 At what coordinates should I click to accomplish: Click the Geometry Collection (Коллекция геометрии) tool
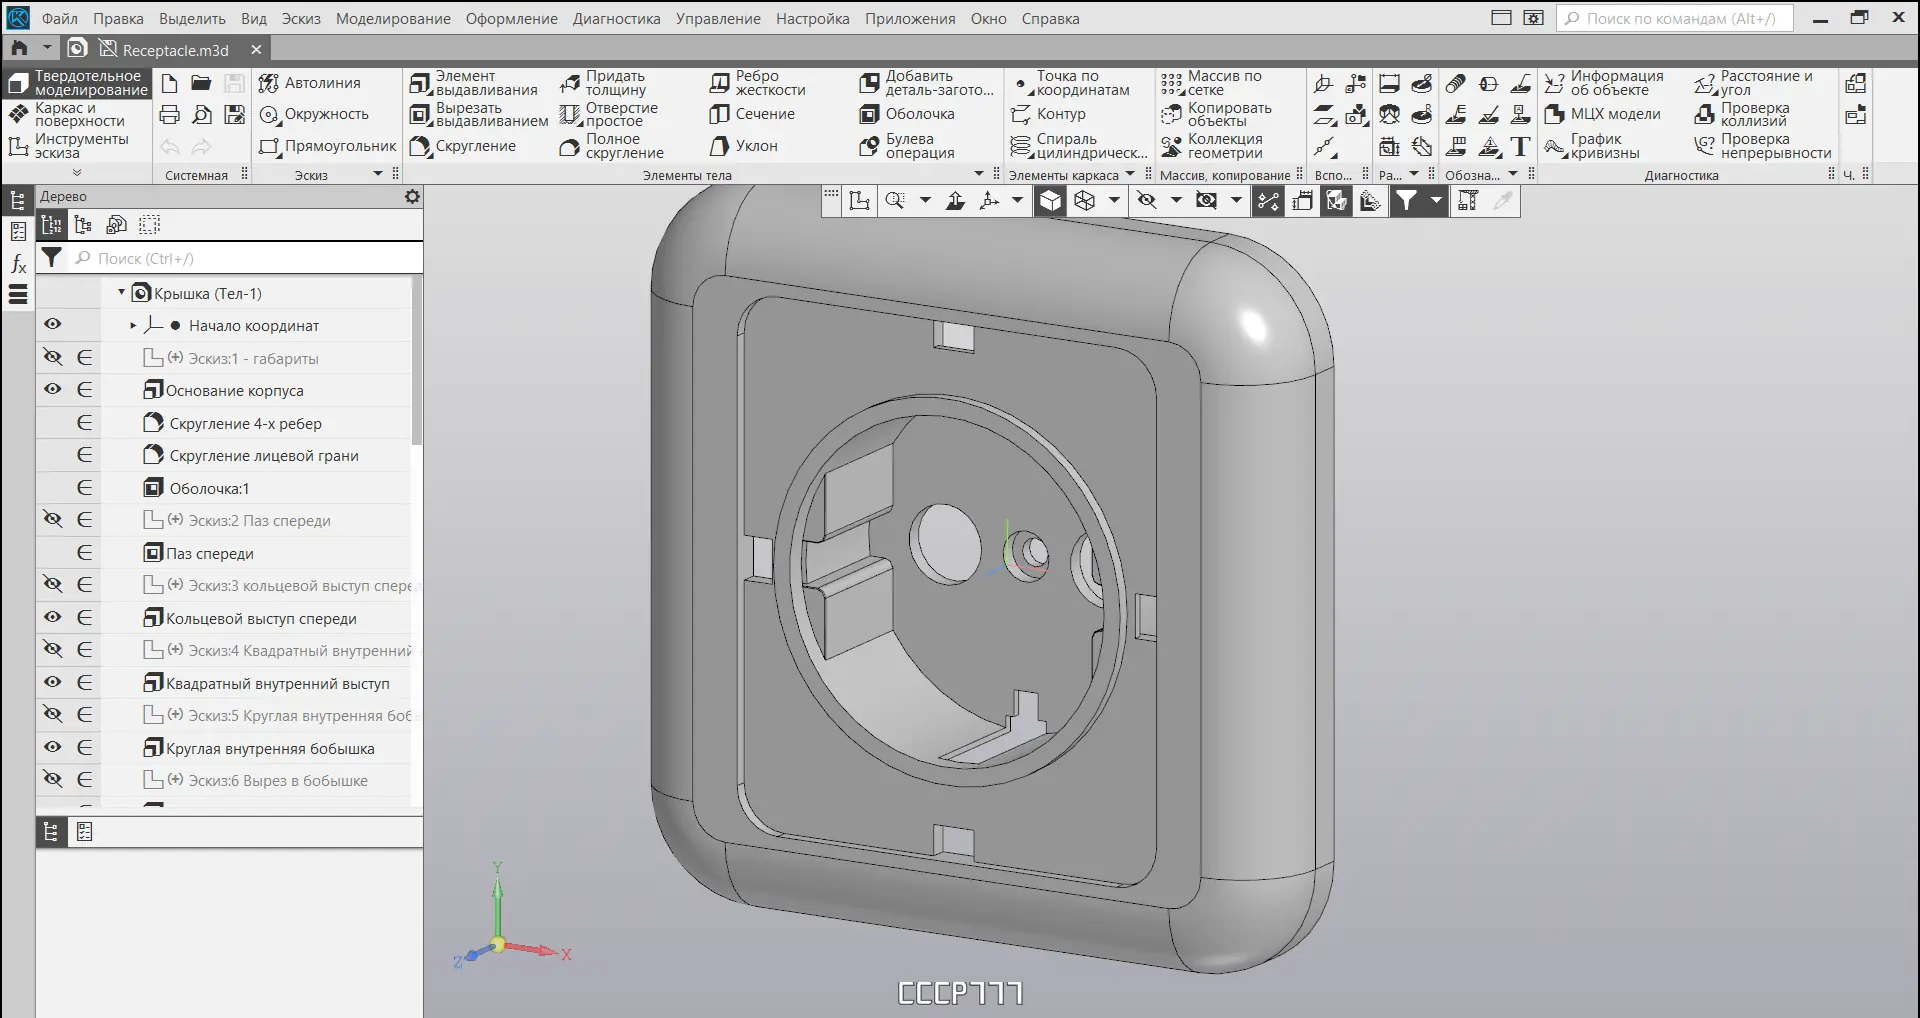click(1212, 146)
